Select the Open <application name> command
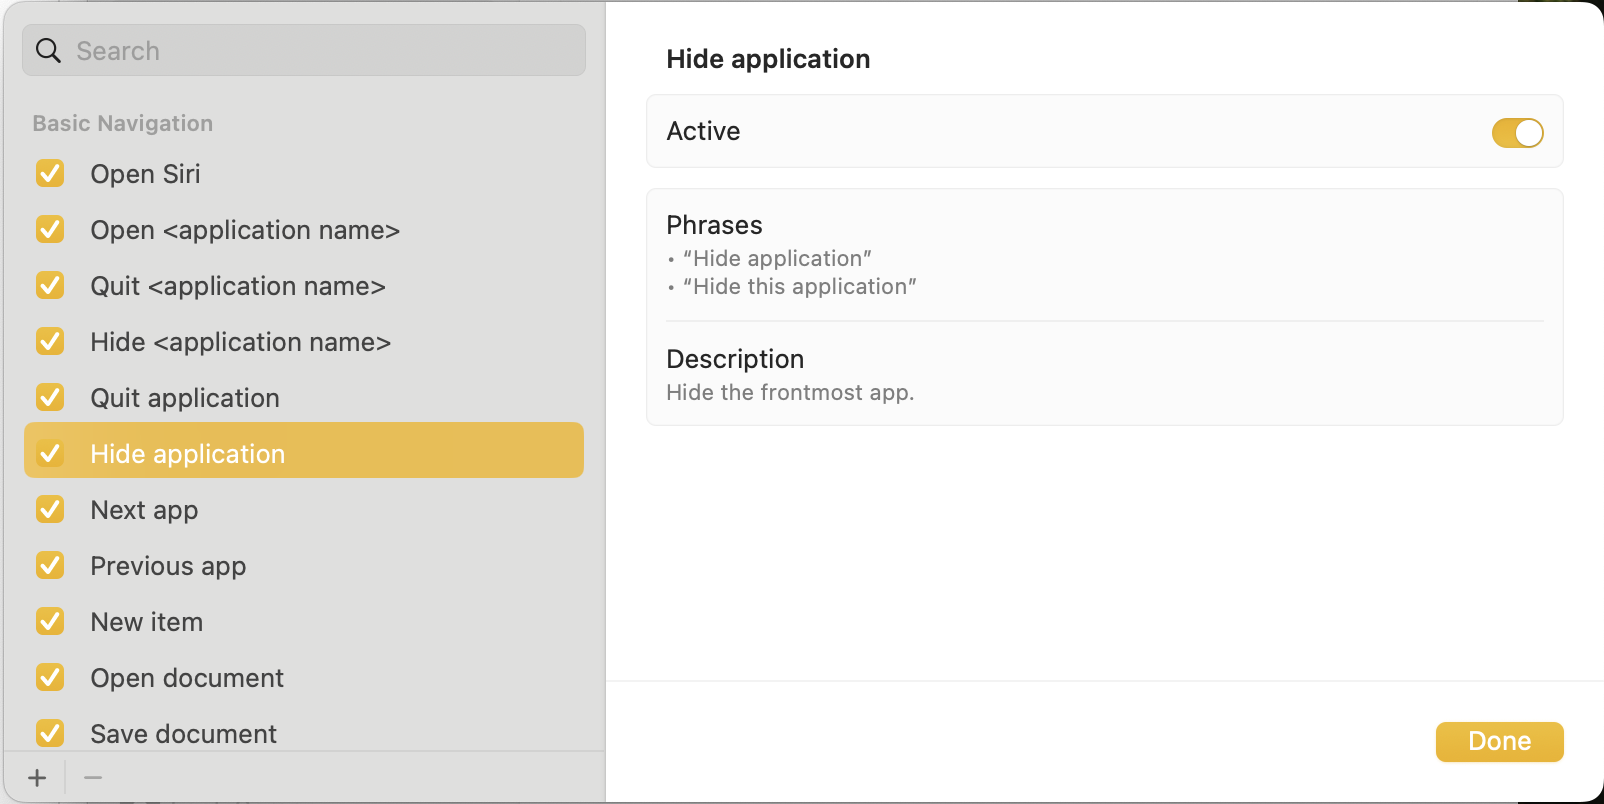 click(245, 230)
